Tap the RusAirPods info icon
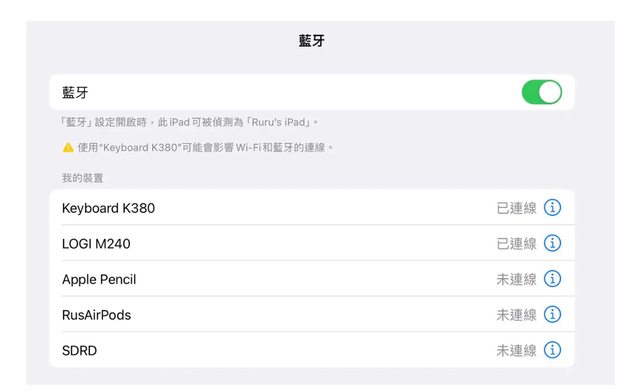The height and width of the screenshot is (392, 641). coord(552,314)
